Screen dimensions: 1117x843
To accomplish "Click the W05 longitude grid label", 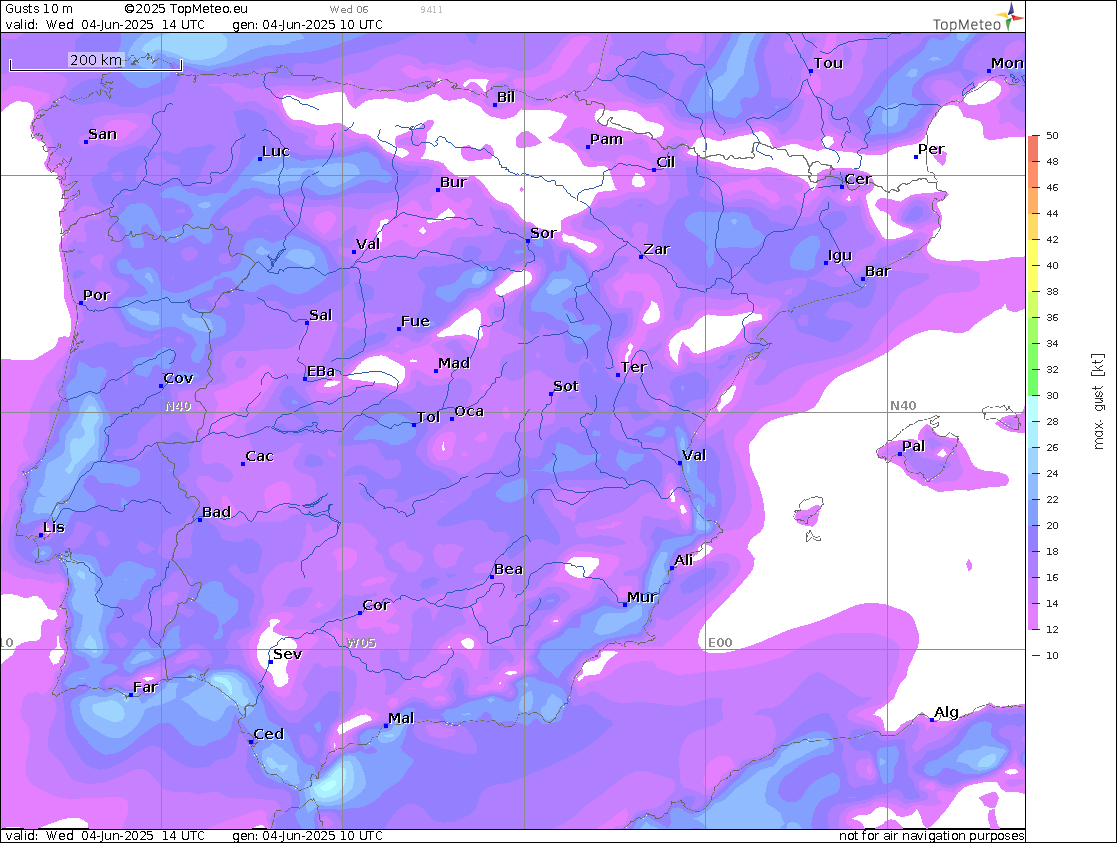I will [361, 643].
